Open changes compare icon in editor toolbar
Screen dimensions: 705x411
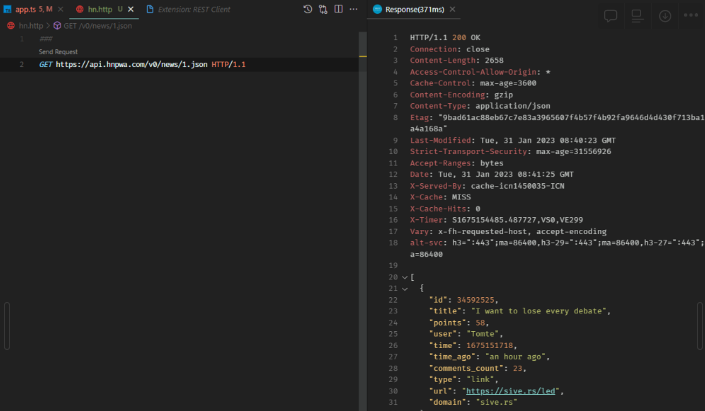323,9
